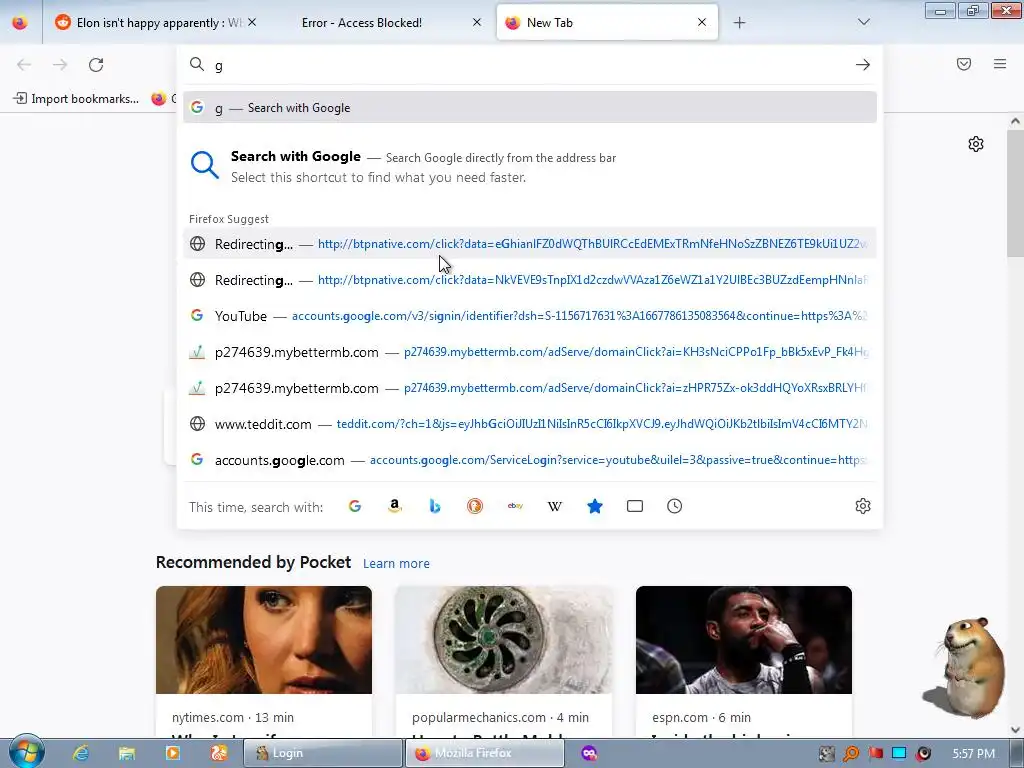Image resolution: width=1024 pixels, height=768 pixels.
Task: Click the scrollbar down arrow
Action: 1015,729
